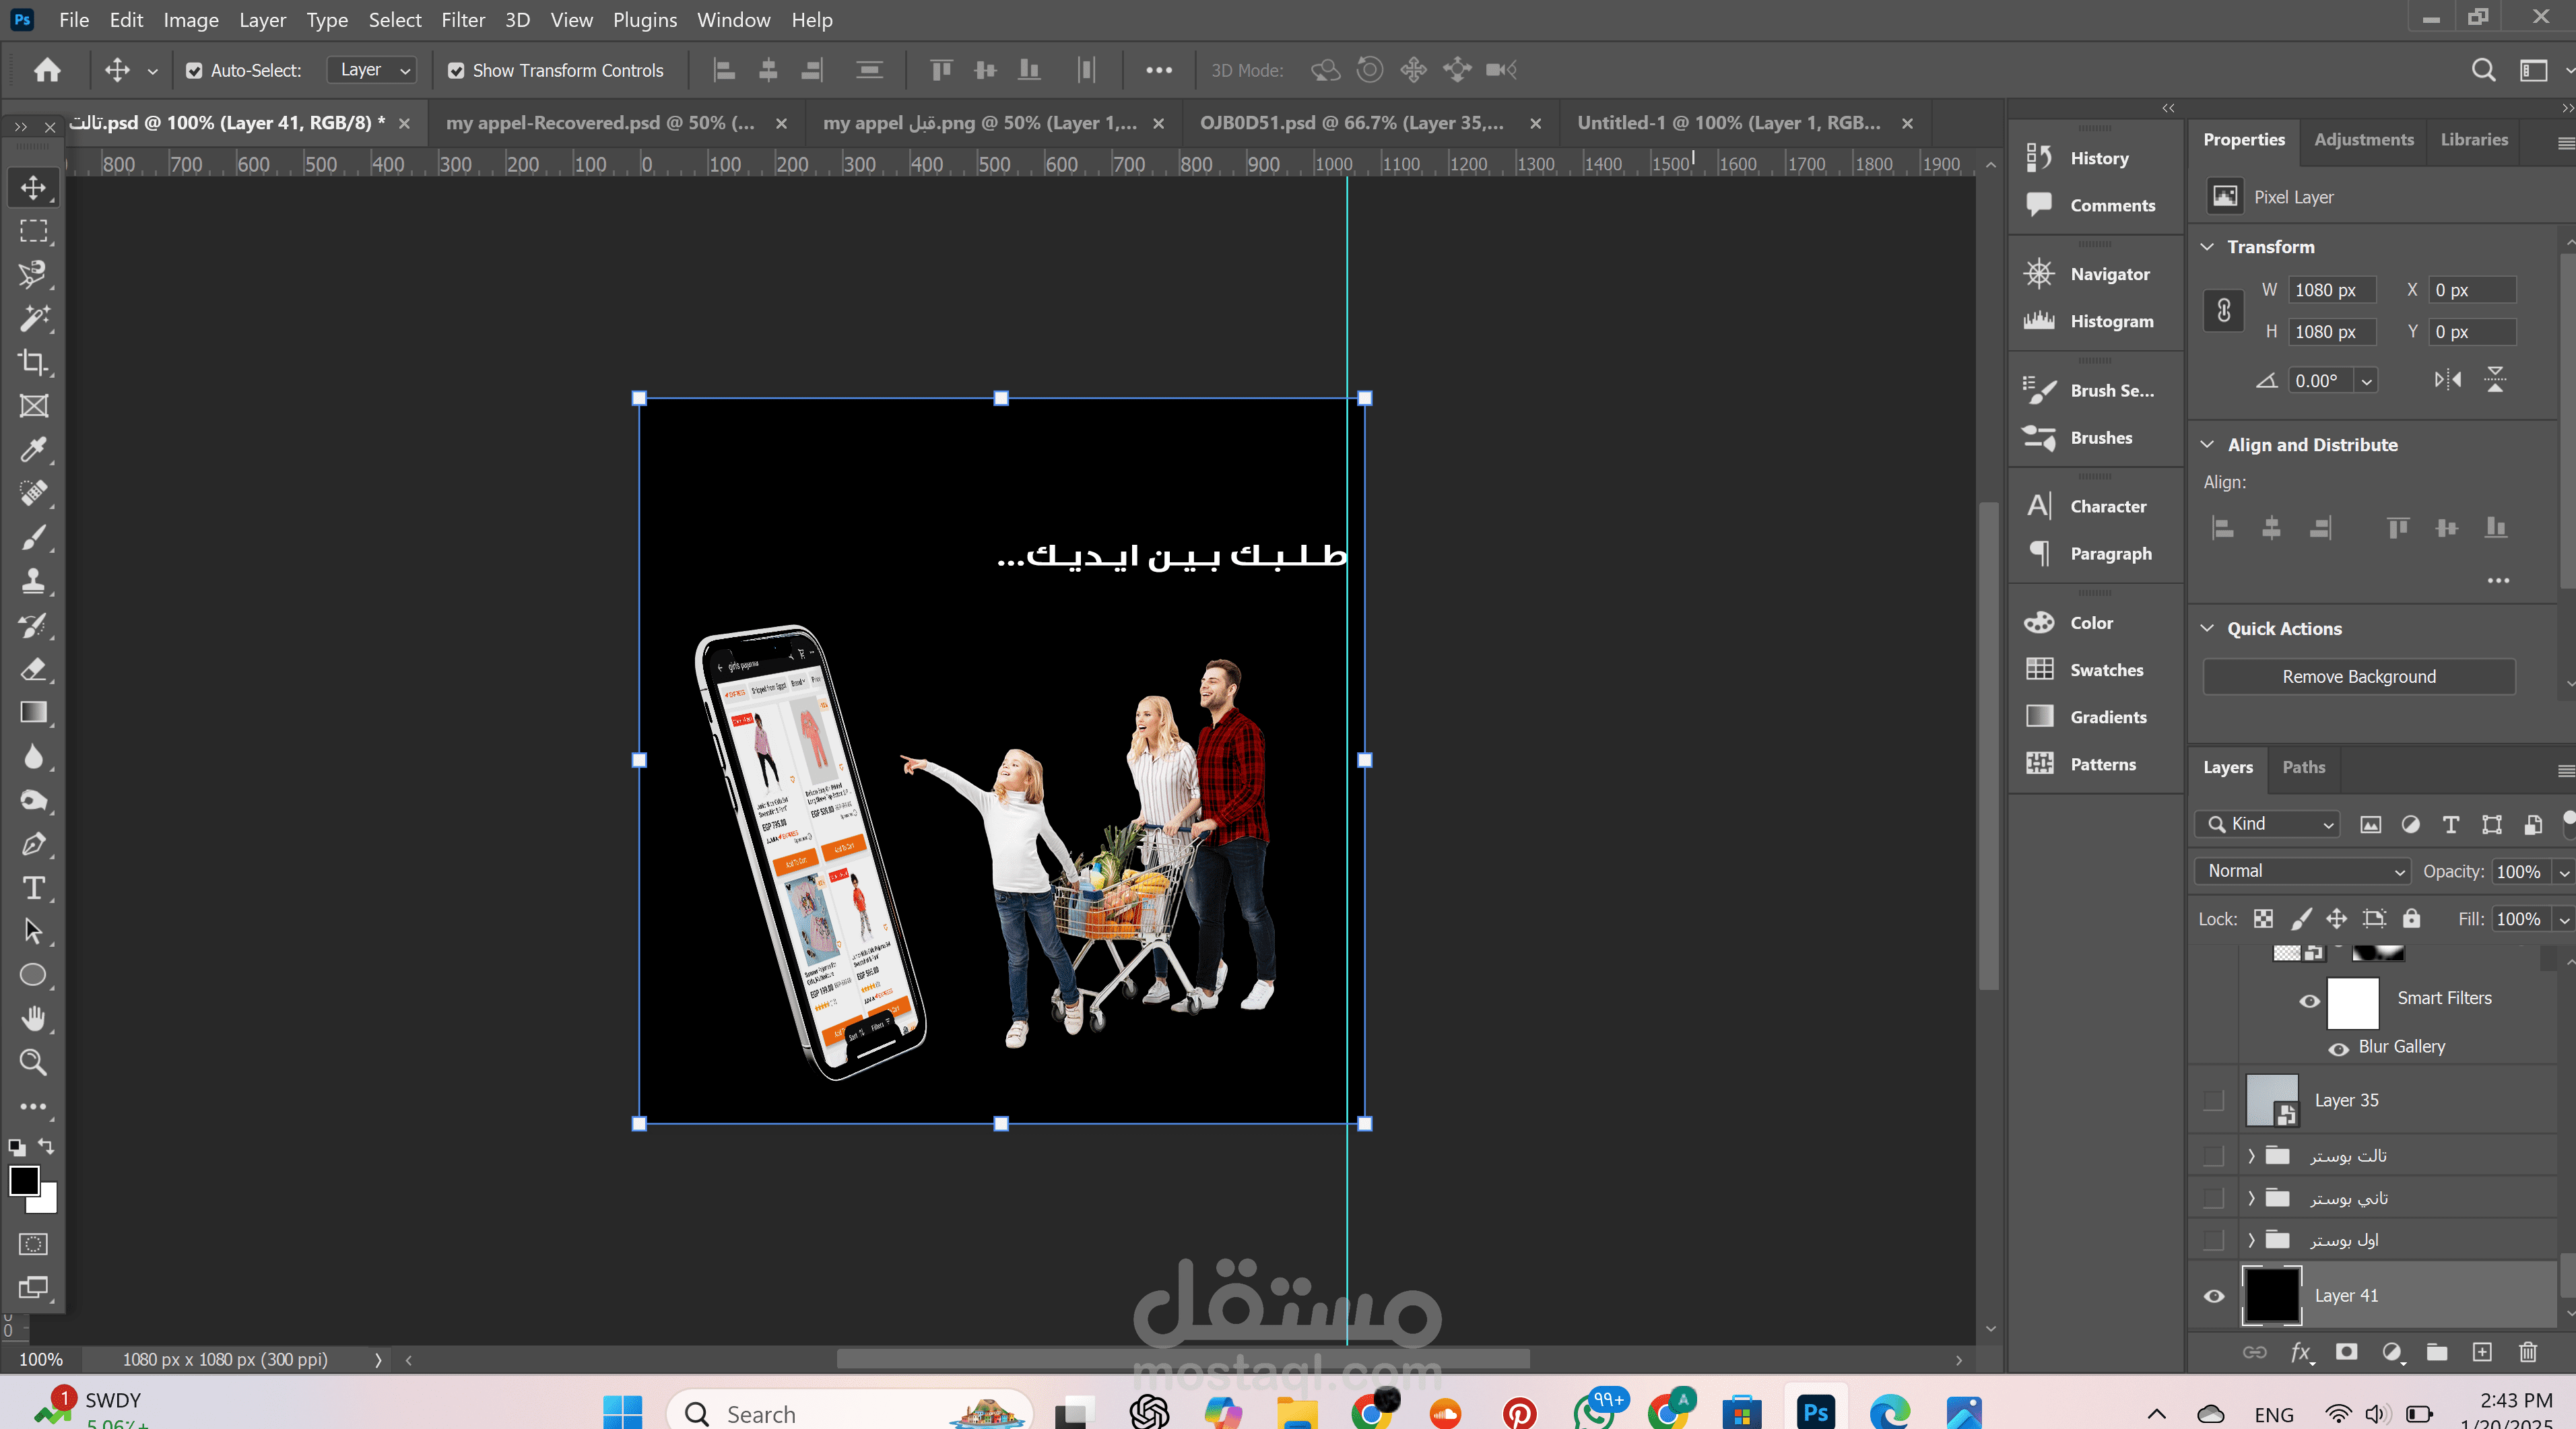Click the foreground color swatch

(x=24, y=1181)
